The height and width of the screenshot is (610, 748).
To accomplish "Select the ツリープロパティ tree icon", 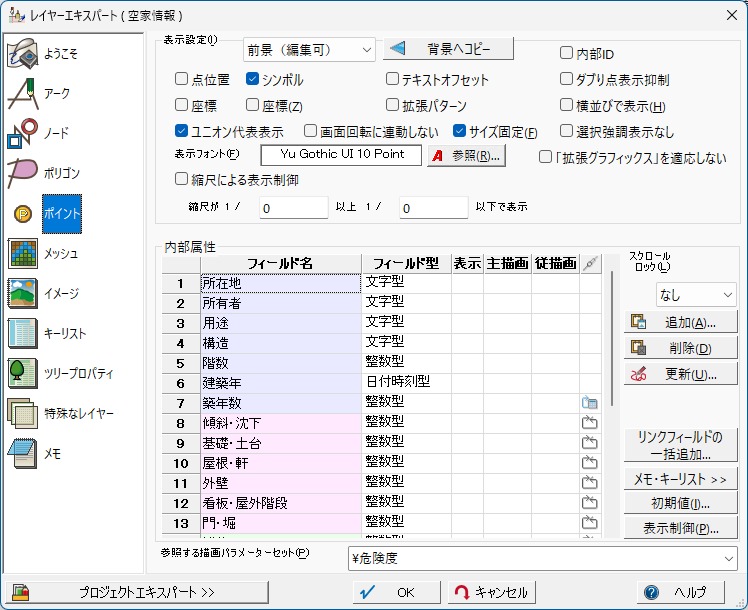I will pos(22,373).
